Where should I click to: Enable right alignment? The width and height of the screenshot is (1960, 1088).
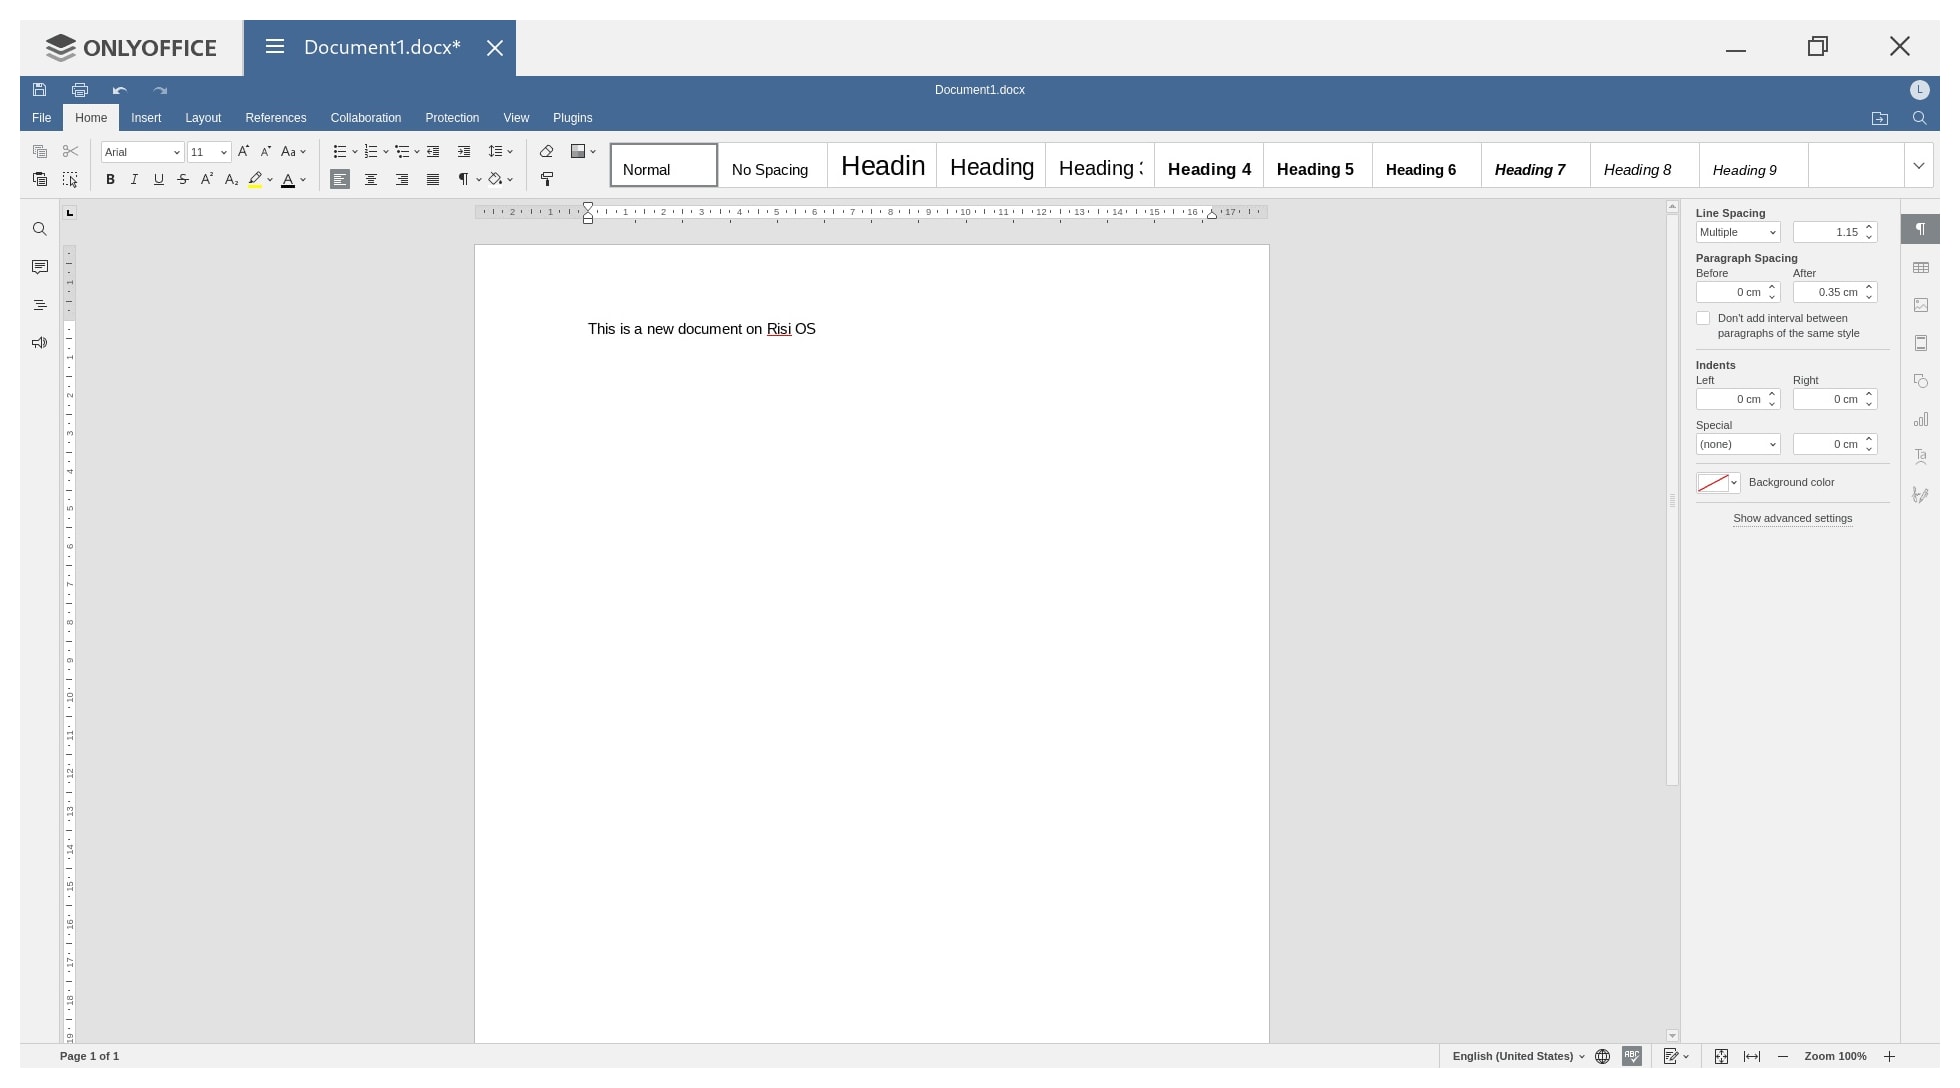click(402, 179)
